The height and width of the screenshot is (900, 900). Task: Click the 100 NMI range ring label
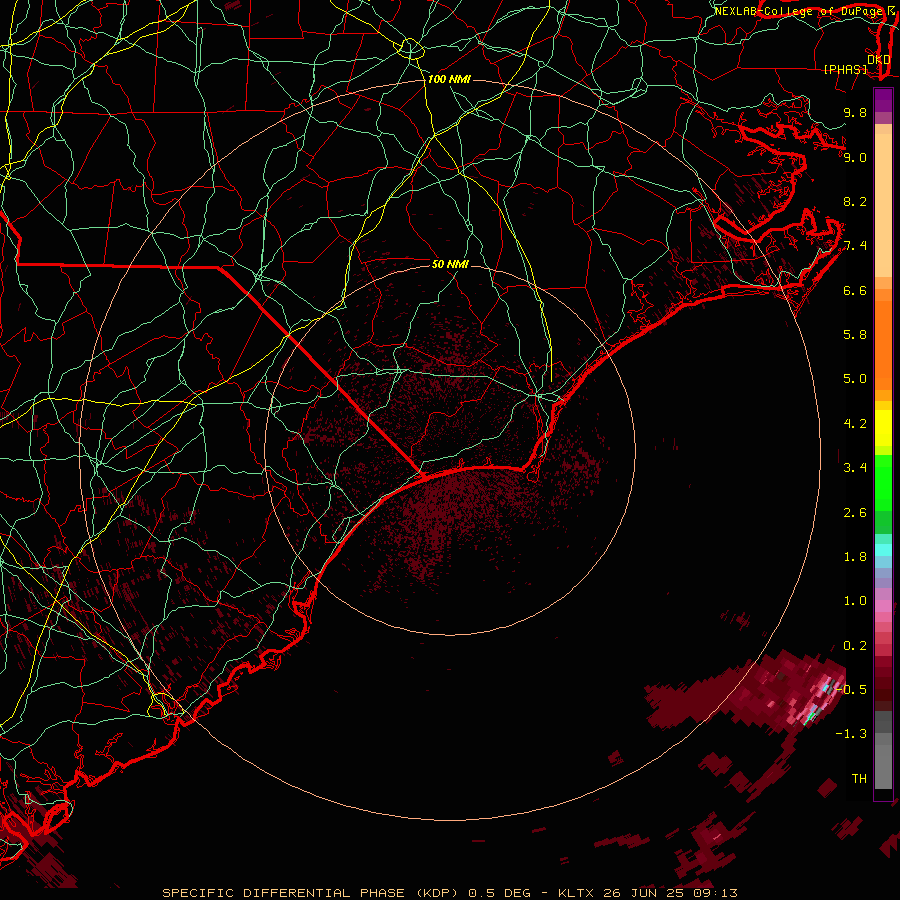449,79
